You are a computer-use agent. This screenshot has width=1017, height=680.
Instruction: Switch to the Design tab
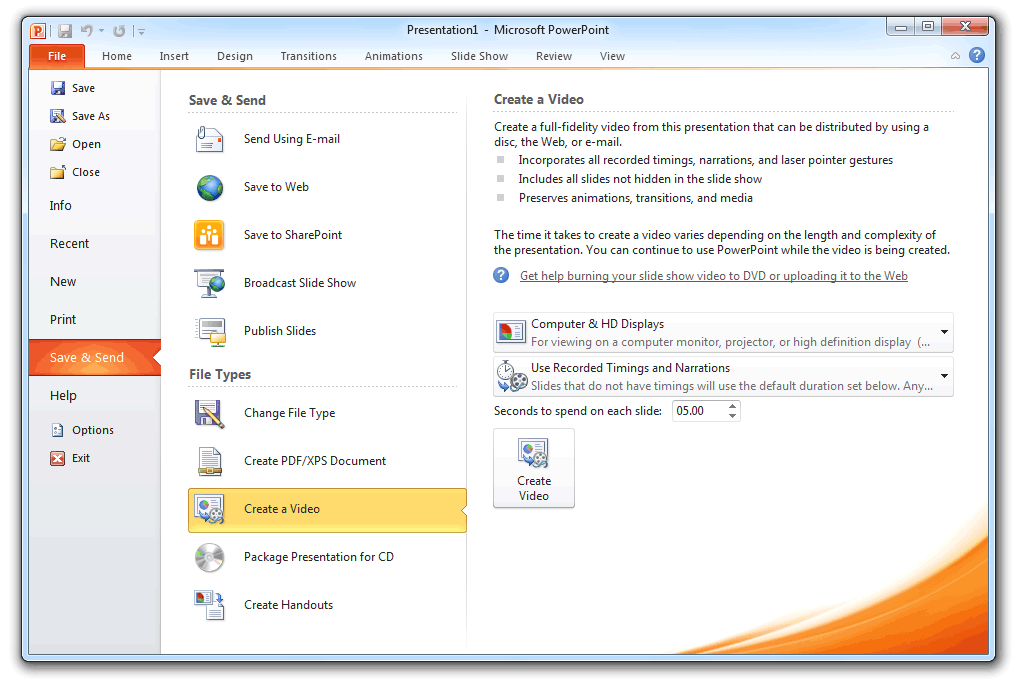click(235, 56)
